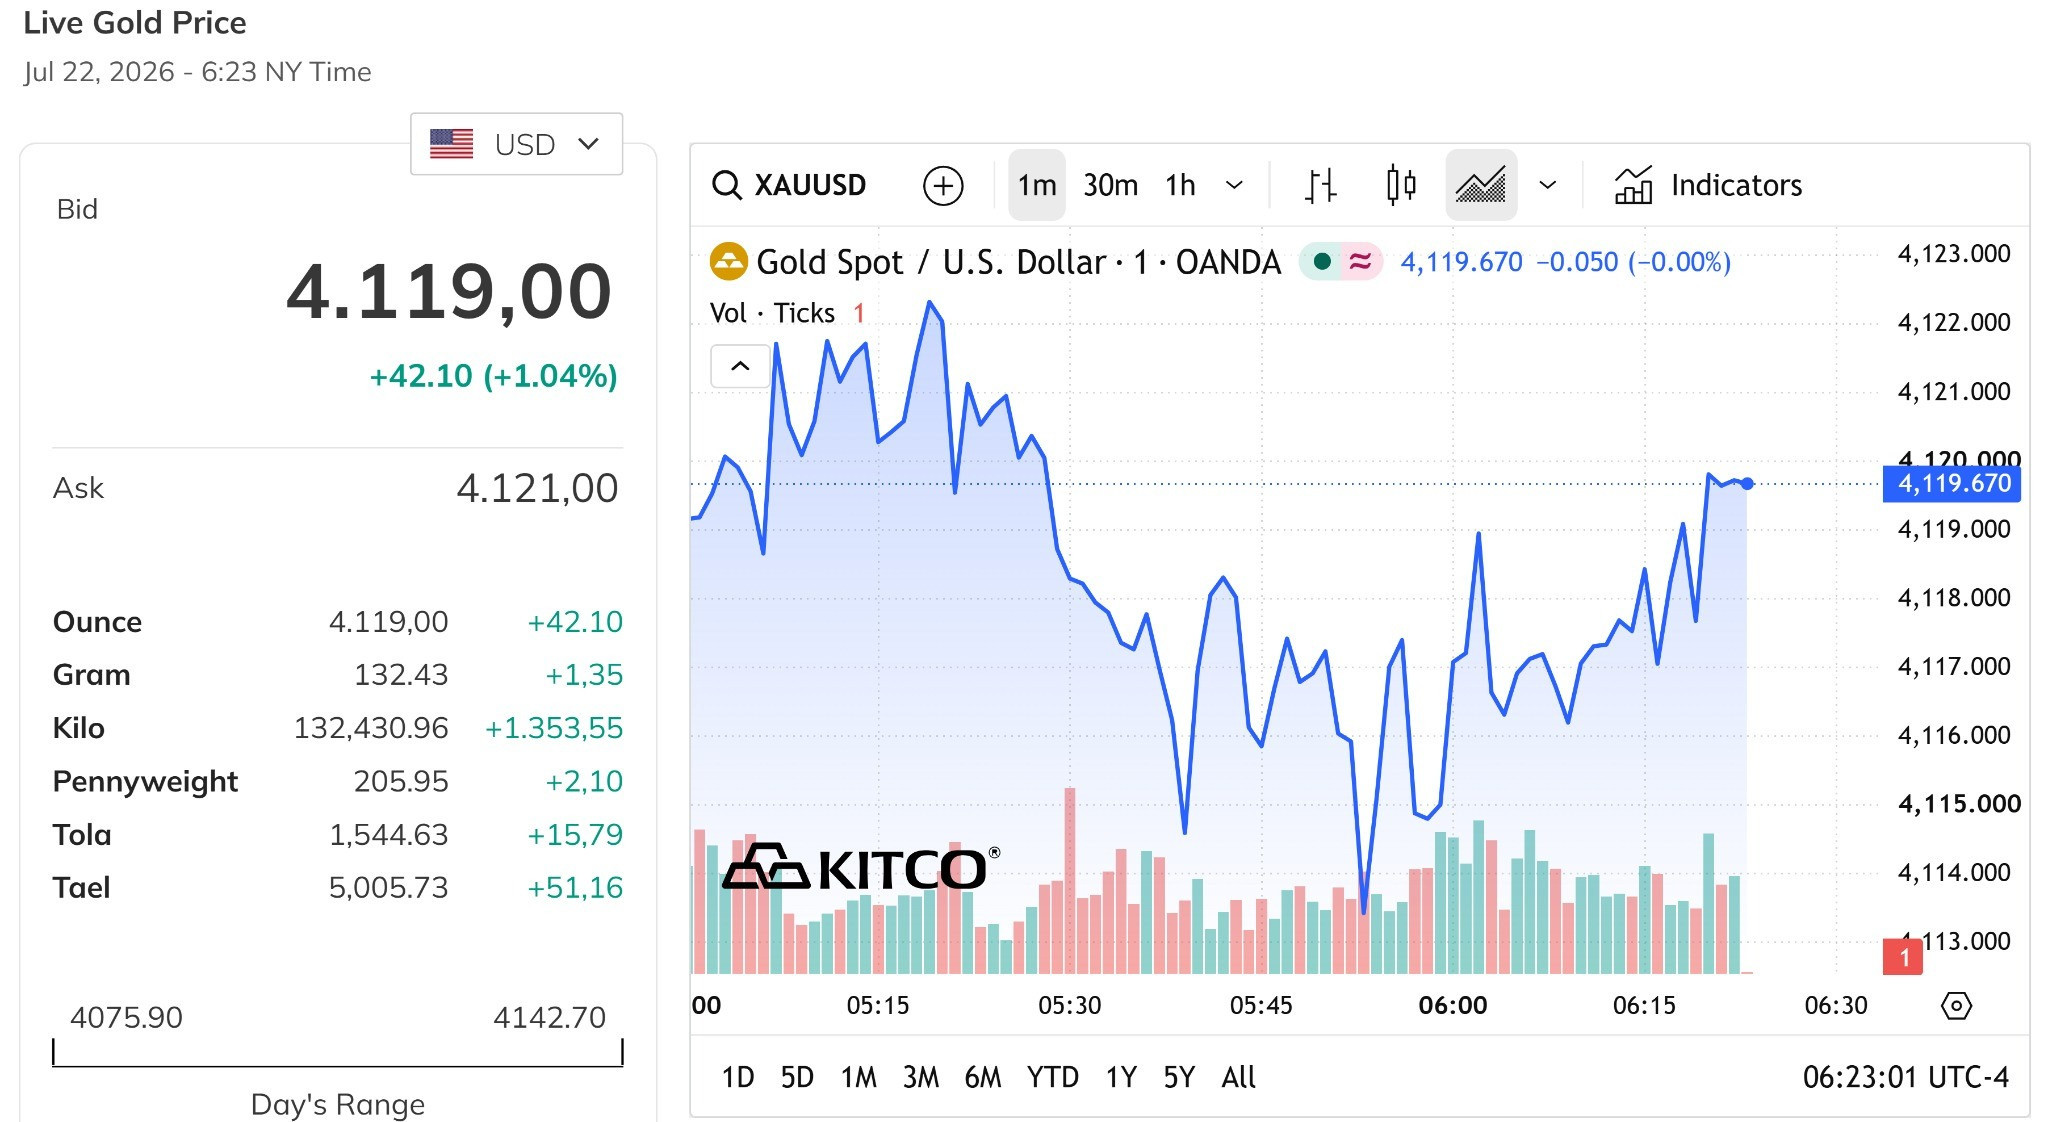
Task: Expand the time interval dropdown arrow
Action: coord(1234,185)
